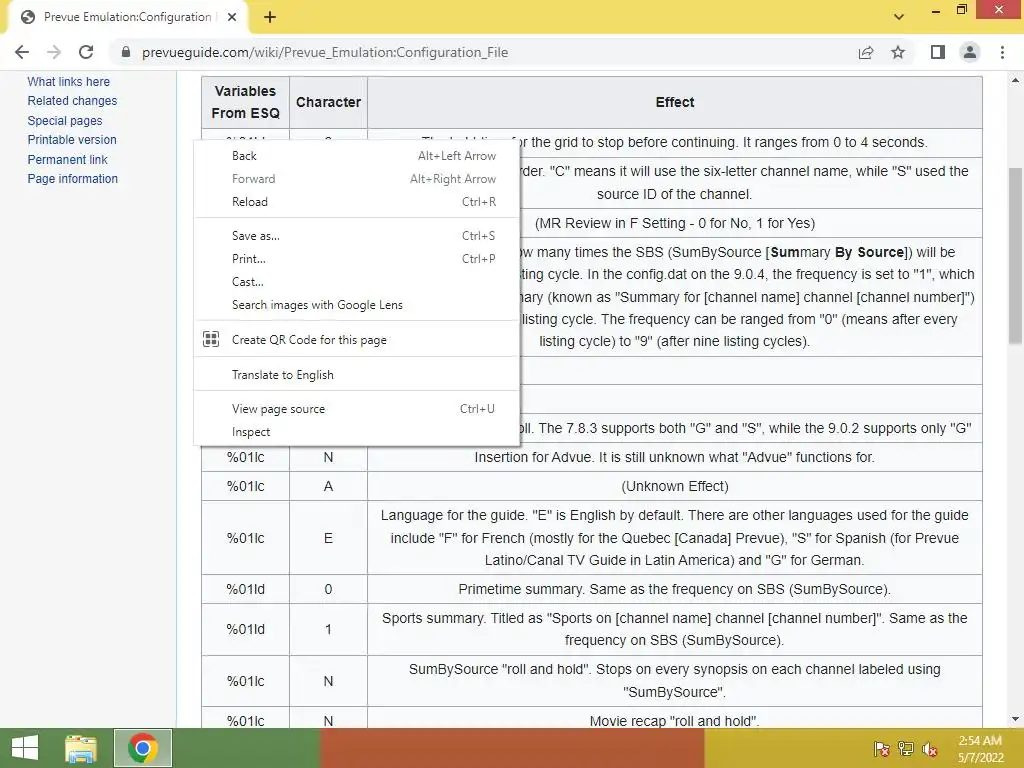Select Search images with Google Lens

click(357, 305)
